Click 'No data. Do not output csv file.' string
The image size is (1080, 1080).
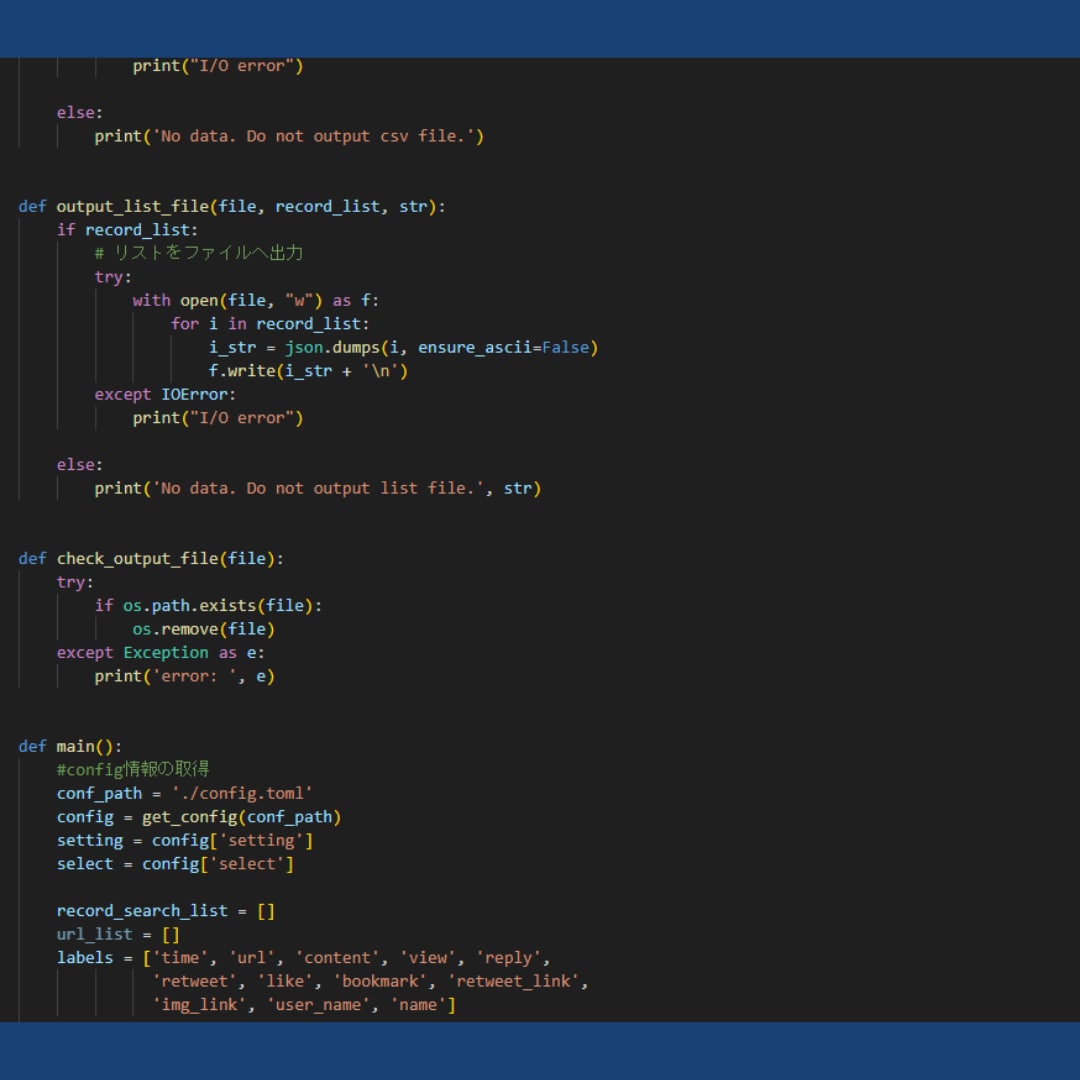(x=313, y=136)
